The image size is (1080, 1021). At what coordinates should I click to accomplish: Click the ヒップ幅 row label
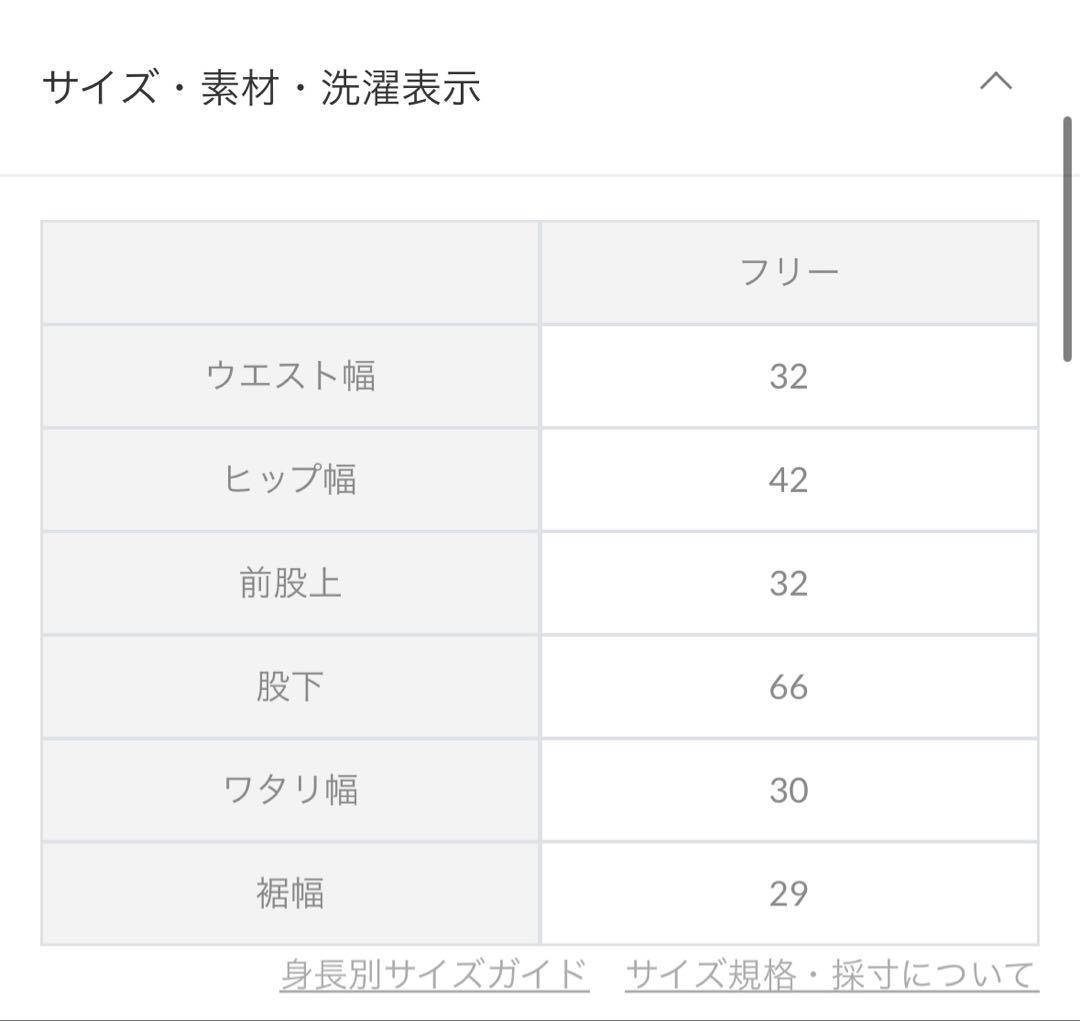[x=290, y=480]
